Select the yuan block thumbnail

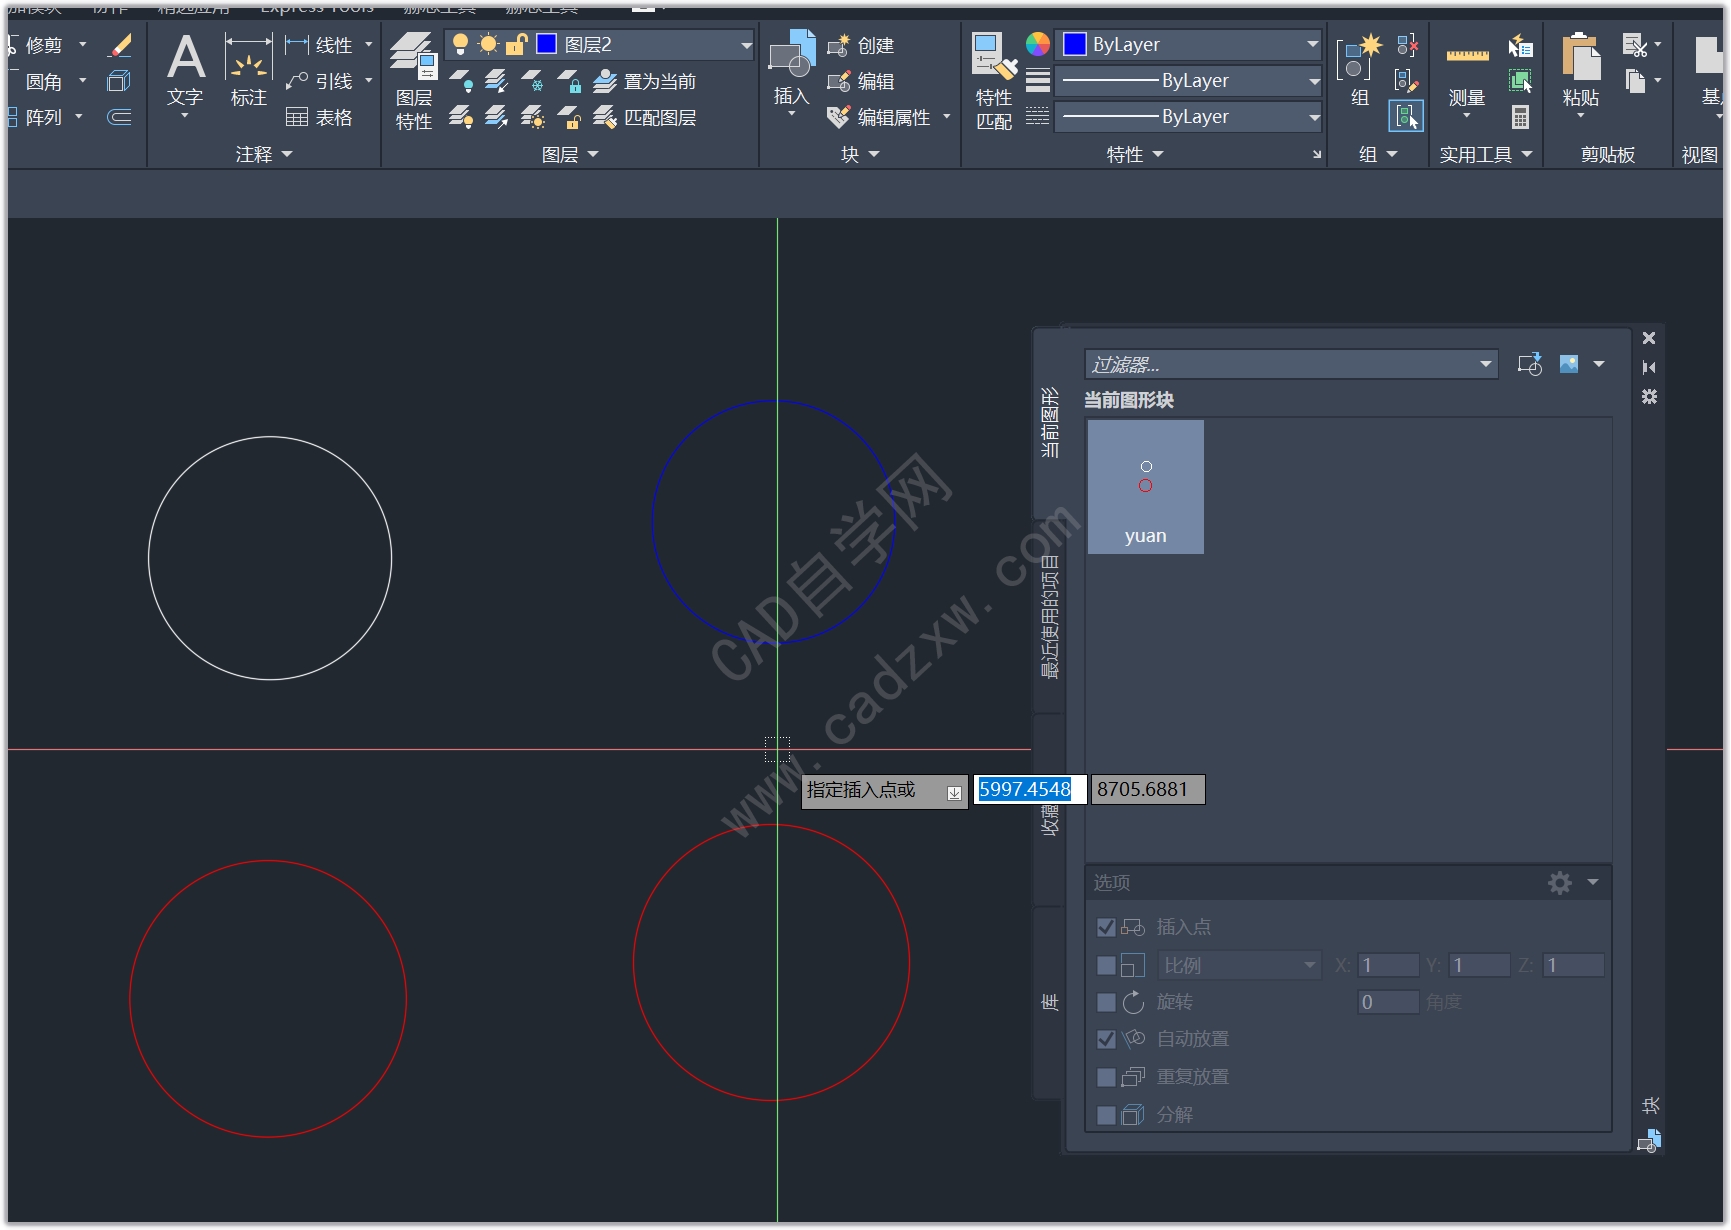click(1145, 487)
